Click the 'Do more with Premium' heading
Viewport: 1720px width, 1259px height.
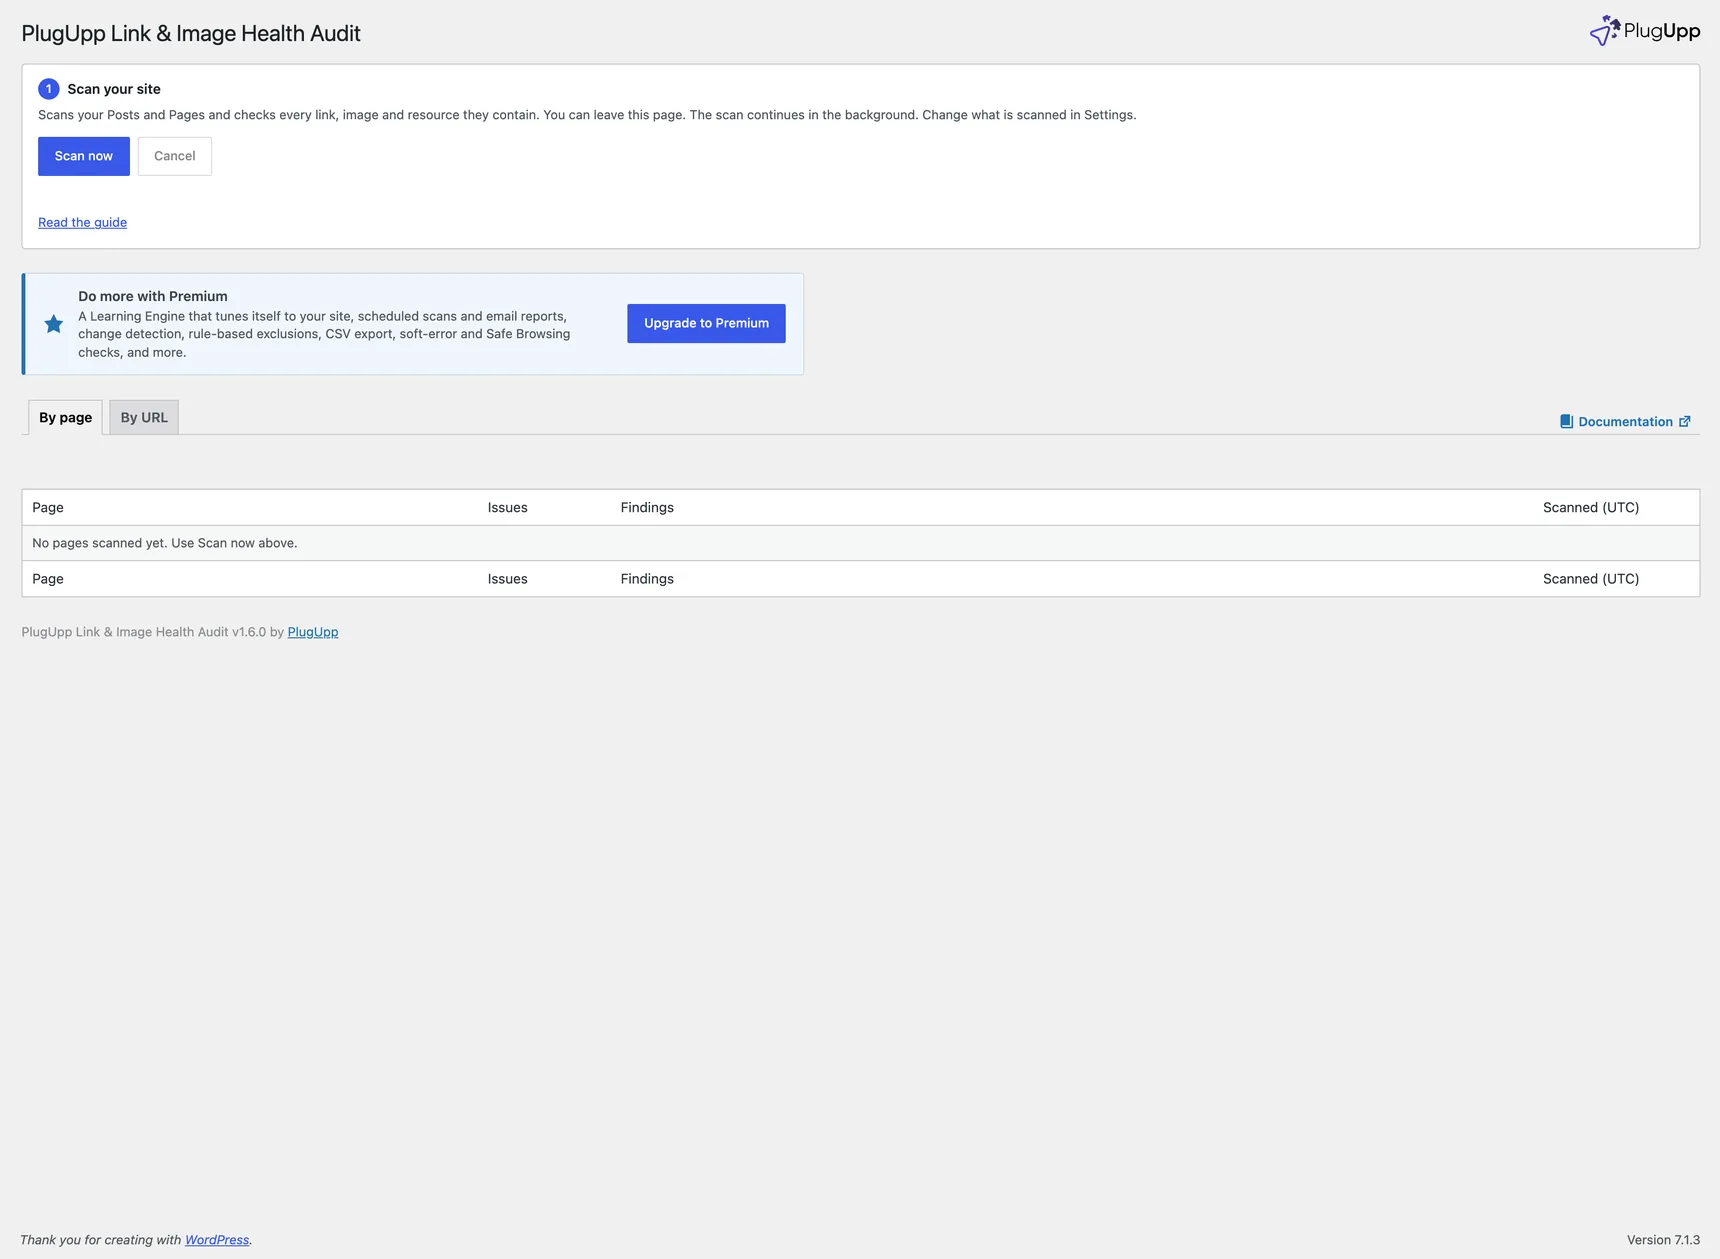(153, 296)
